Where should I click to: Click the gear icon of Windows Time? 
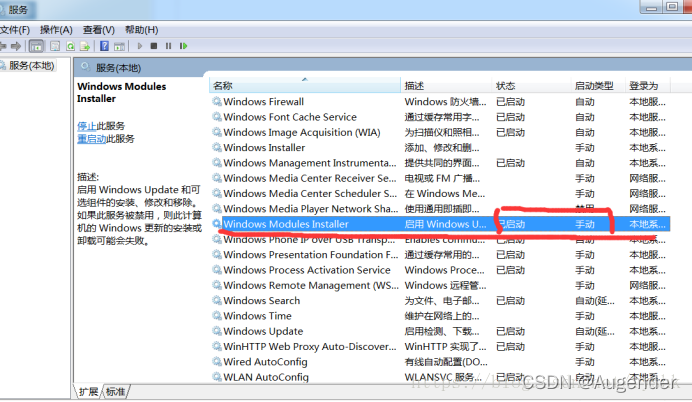click(x=217, y=316)
